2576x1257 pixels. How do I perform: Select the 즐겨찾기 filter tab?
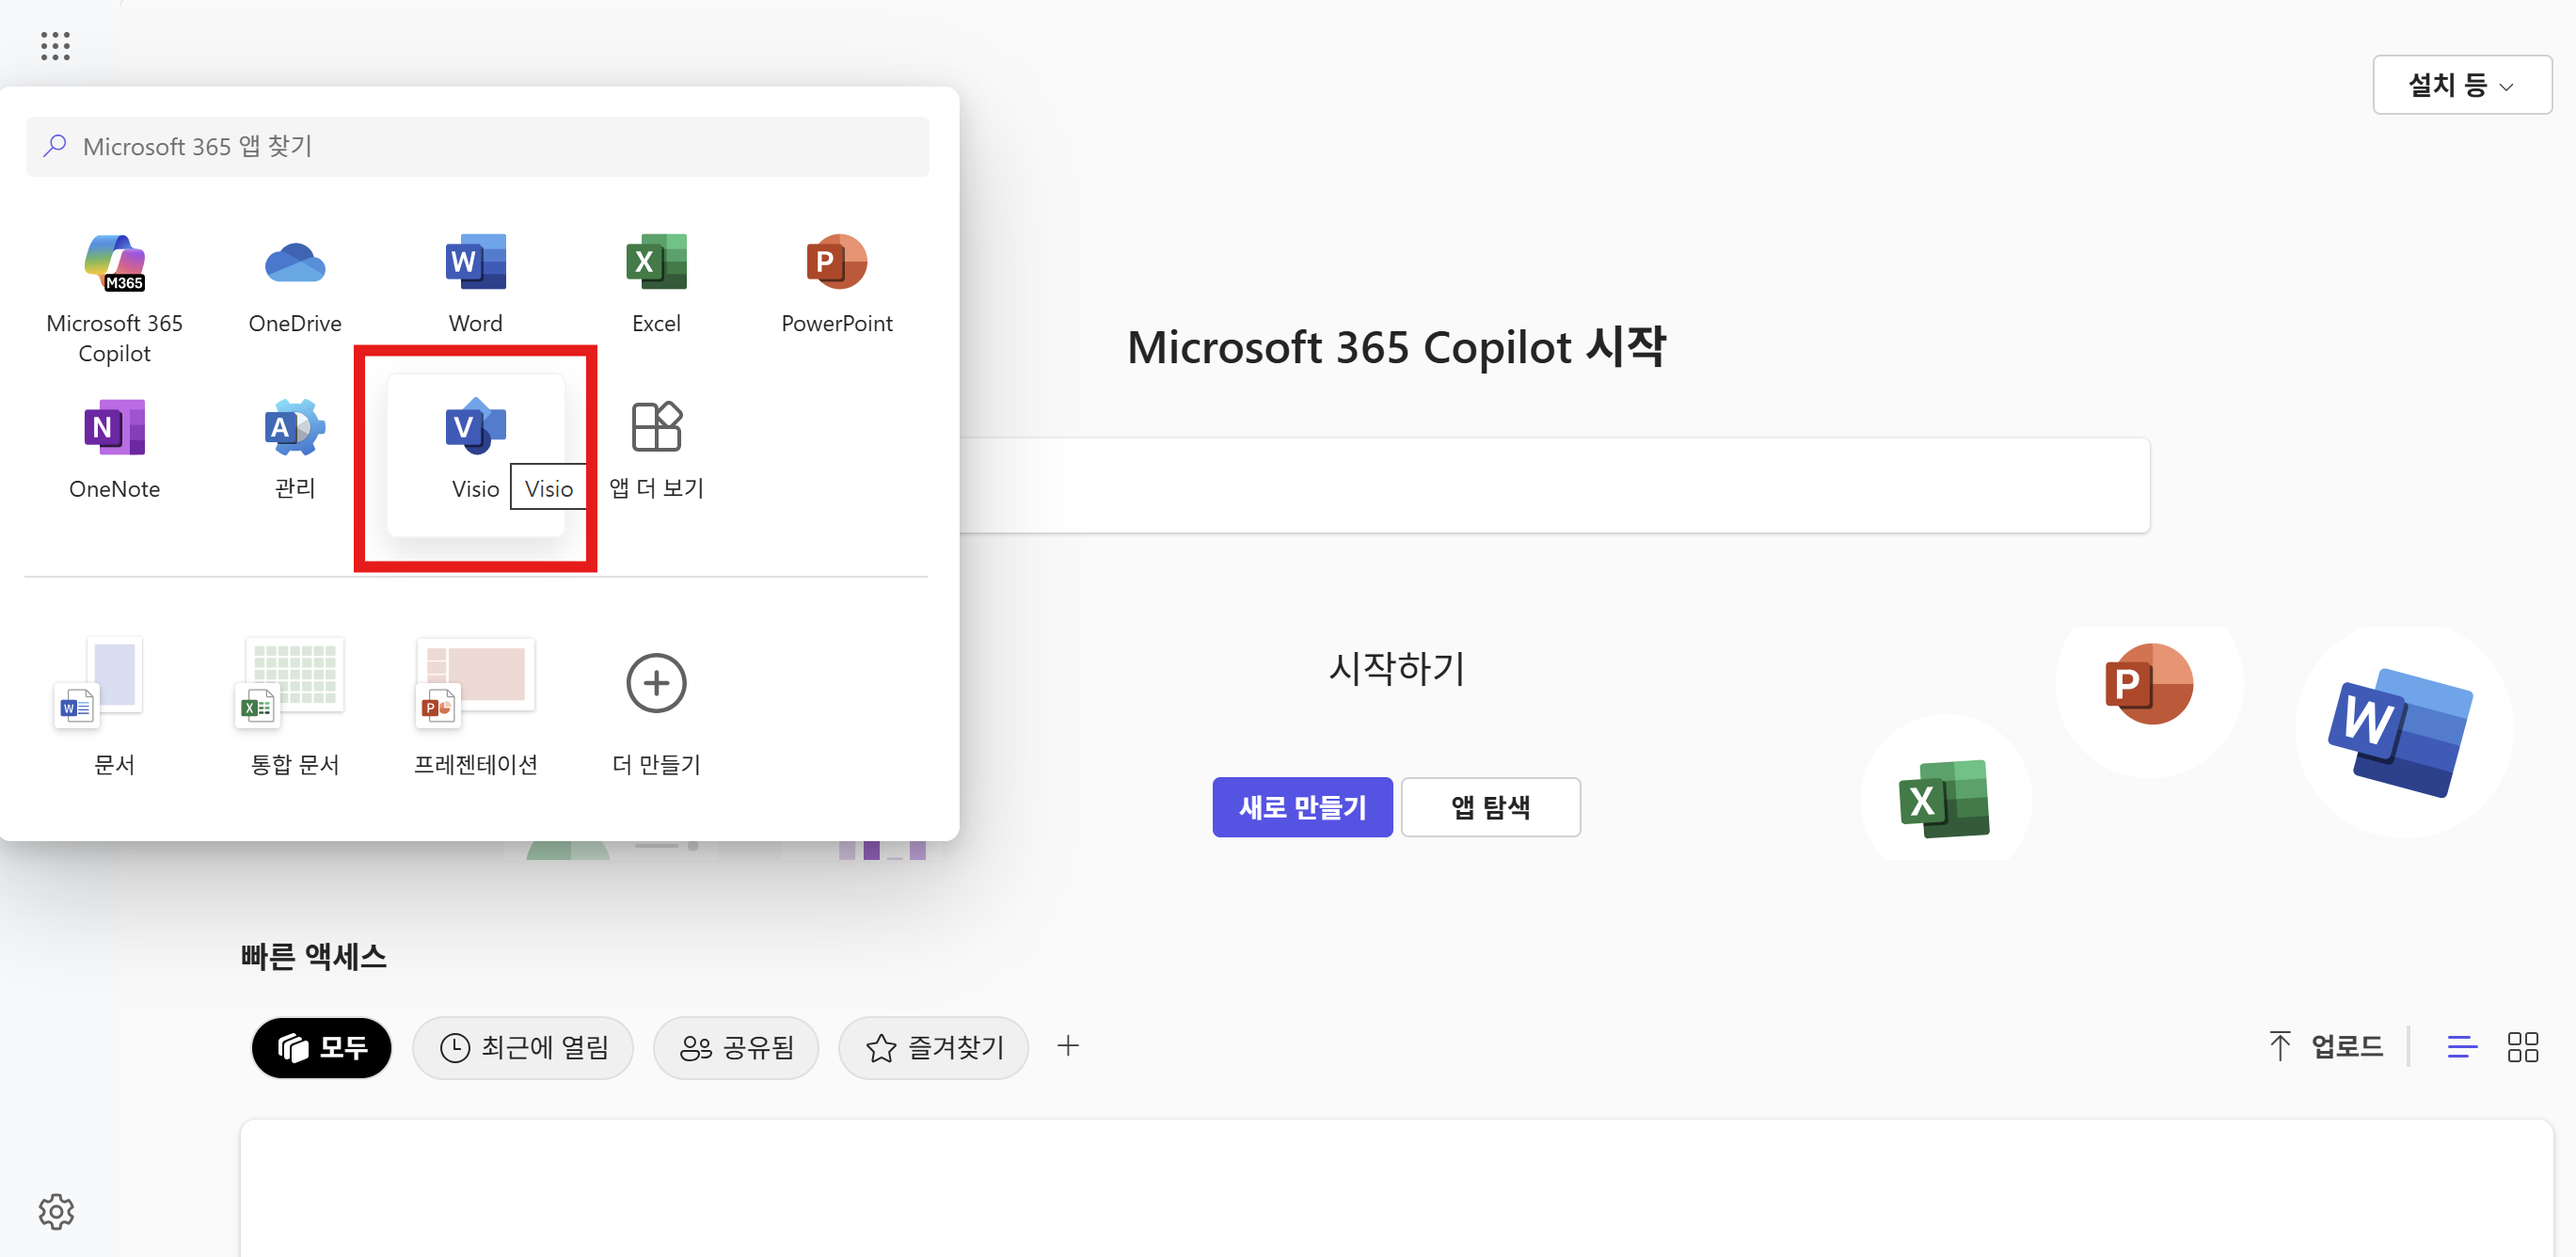(933, 1048)
